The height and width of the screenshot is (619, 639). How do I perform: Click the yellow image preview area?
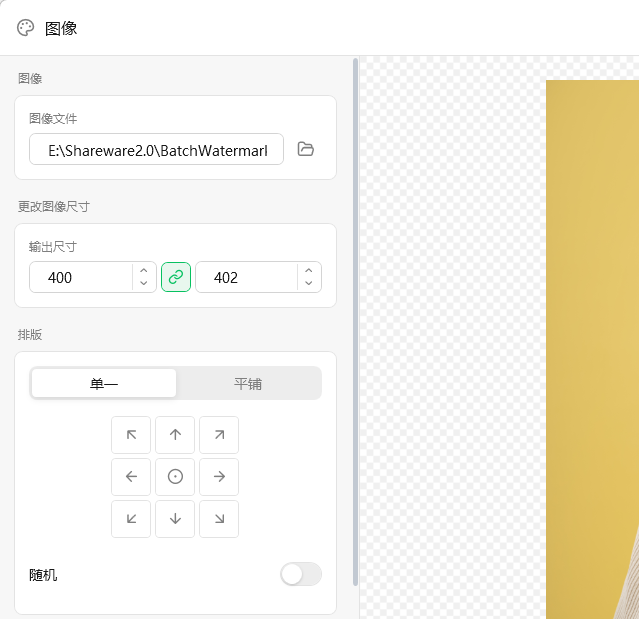(x=593, y=349)
